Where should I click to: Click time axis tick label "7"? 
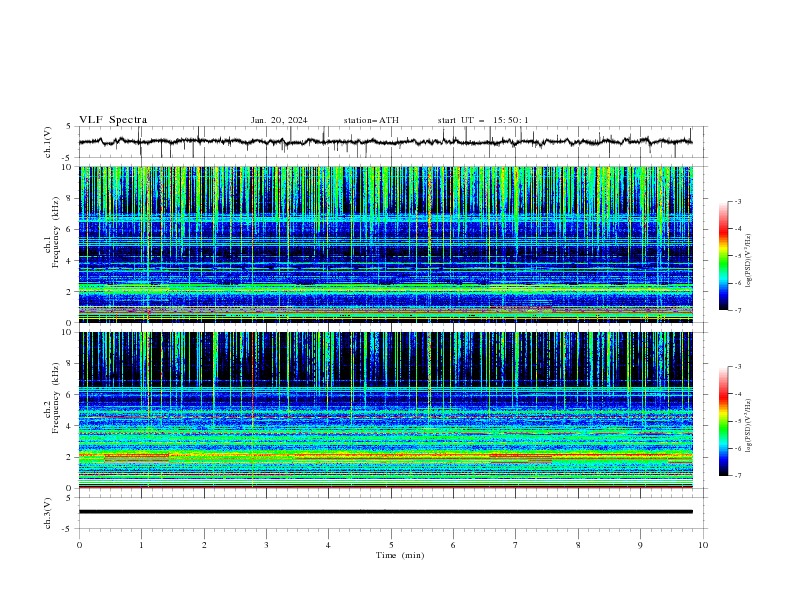click(516, 545)
